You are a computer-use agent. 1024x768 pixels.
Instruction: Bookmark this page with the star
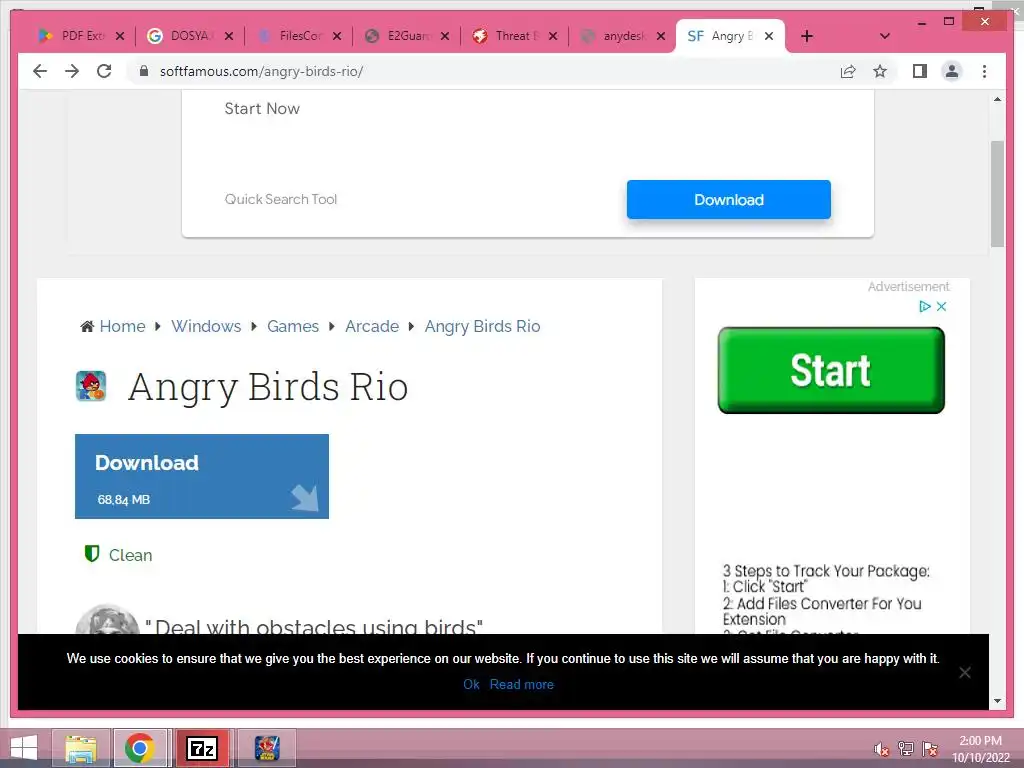click(x=880, y=71)
